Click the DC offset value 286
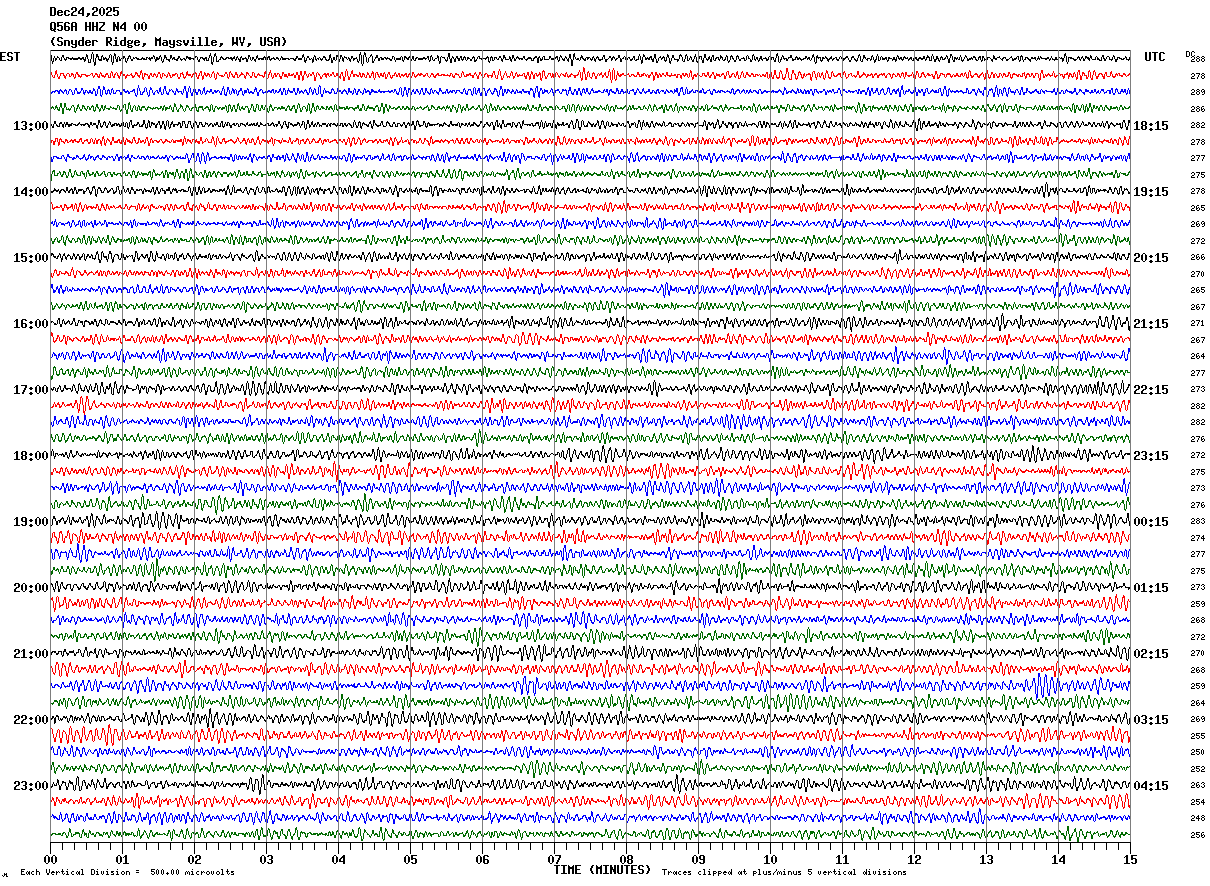 click(x=1198, y=109)
